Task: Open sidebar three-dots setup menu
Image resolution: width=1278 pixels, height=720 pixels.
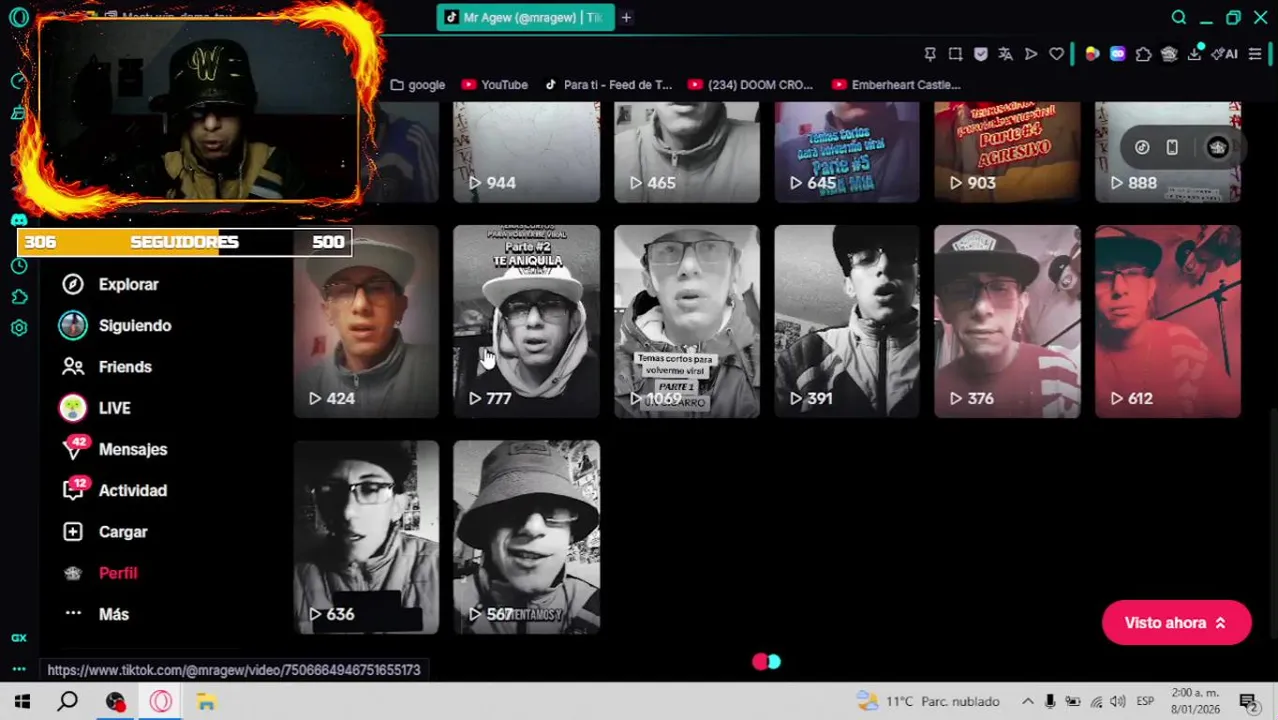Action: tap(19, 669)
